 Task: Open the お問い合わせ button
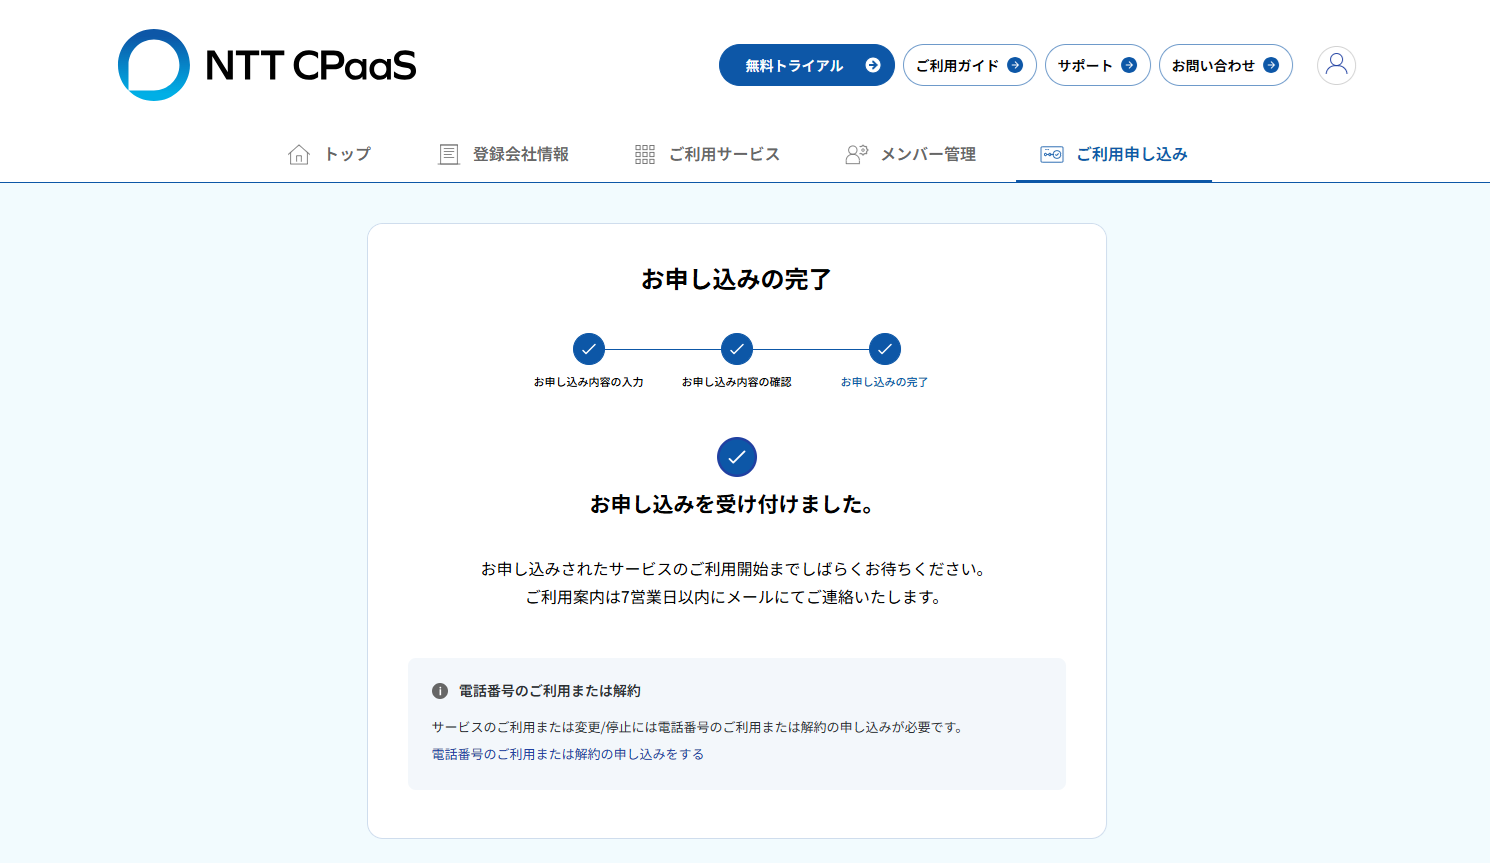(1225, 65)
